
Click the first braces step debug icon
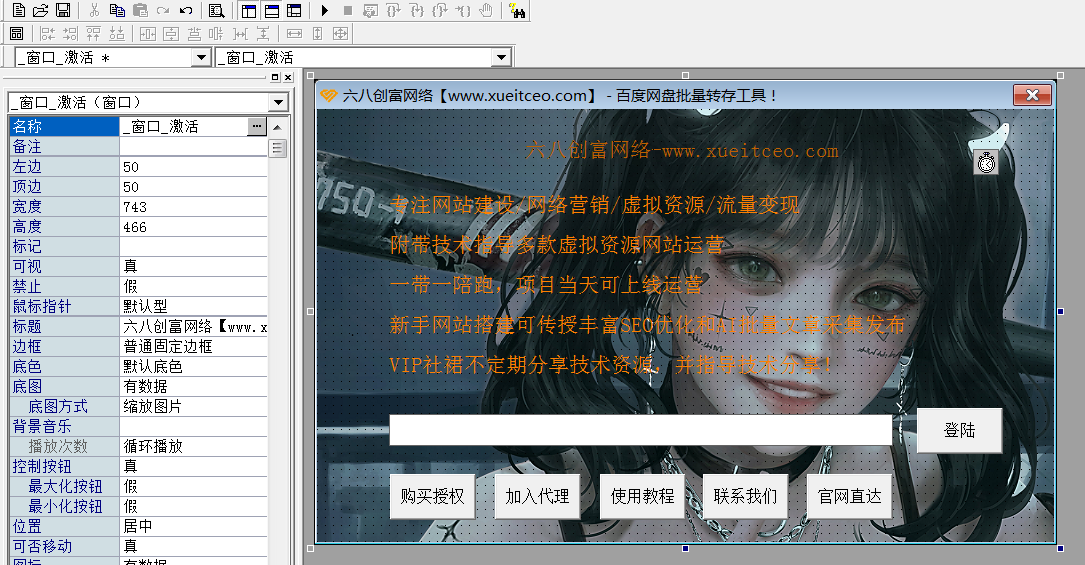(x=393, y=10)
